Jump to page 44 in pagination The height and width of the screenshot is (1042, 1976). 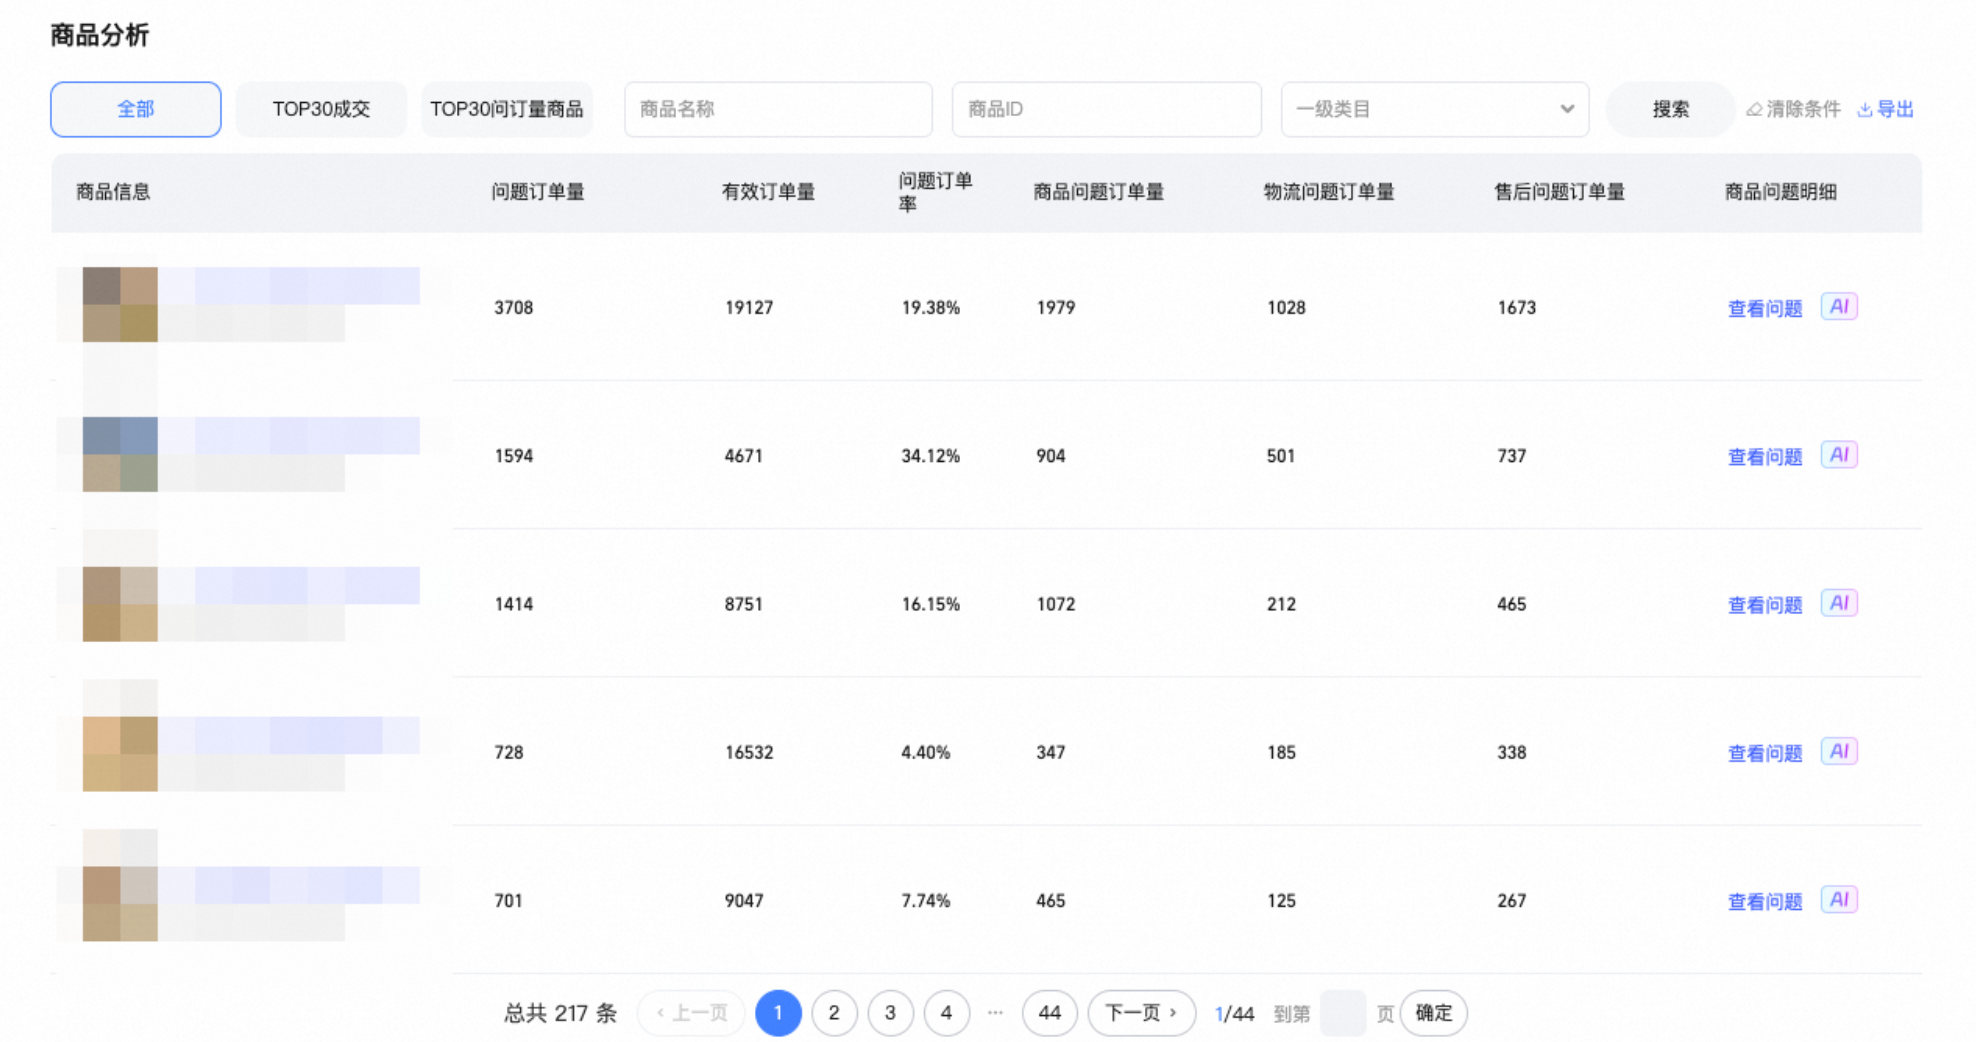tap(1049, 1013)
